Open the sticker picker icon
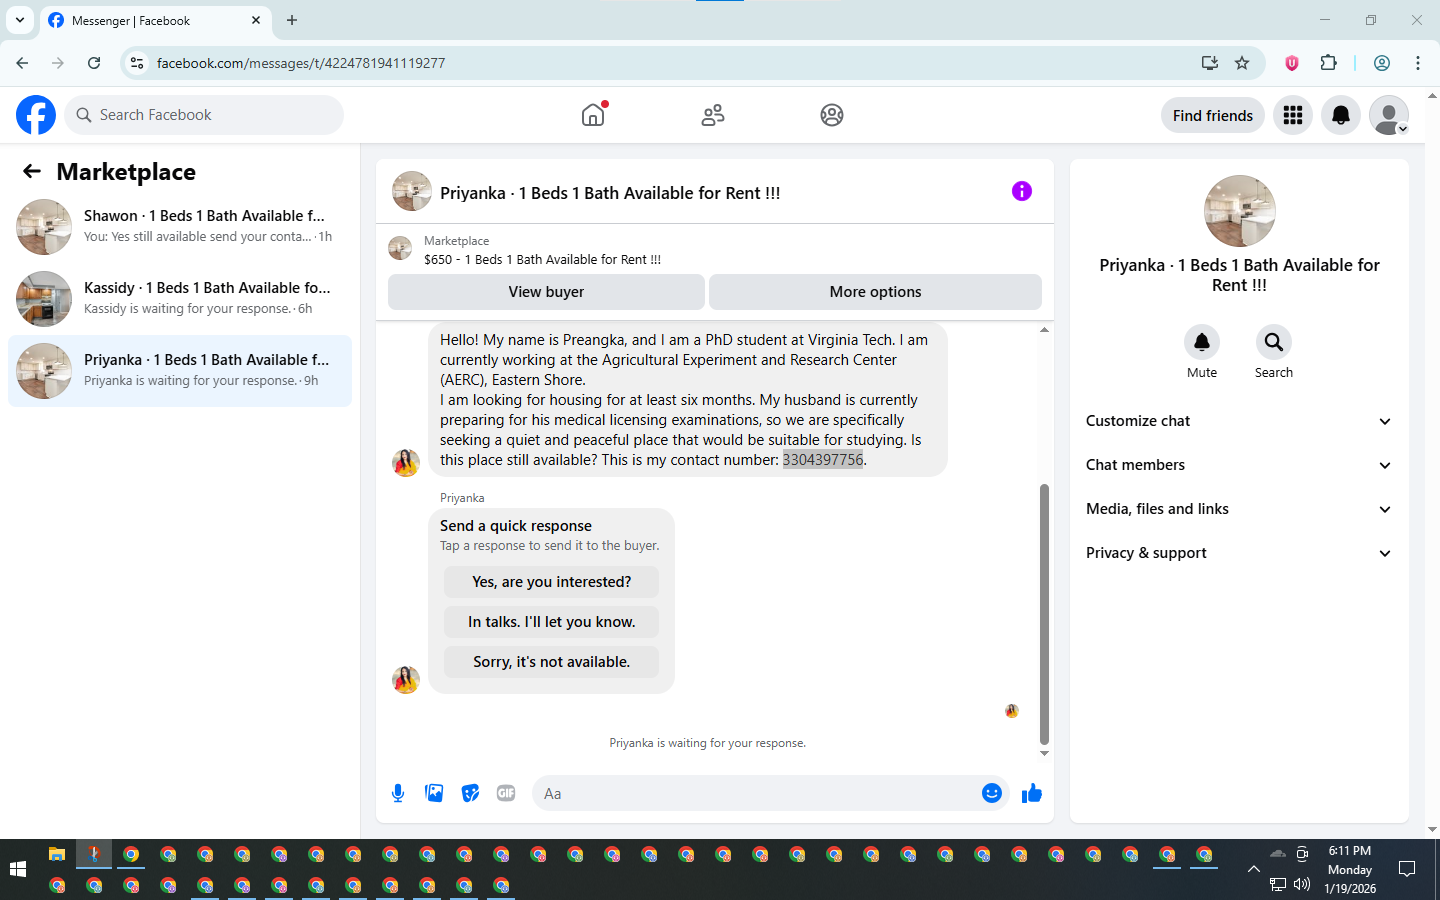This screenshot has width=1440, height=900. coord(470,793)
